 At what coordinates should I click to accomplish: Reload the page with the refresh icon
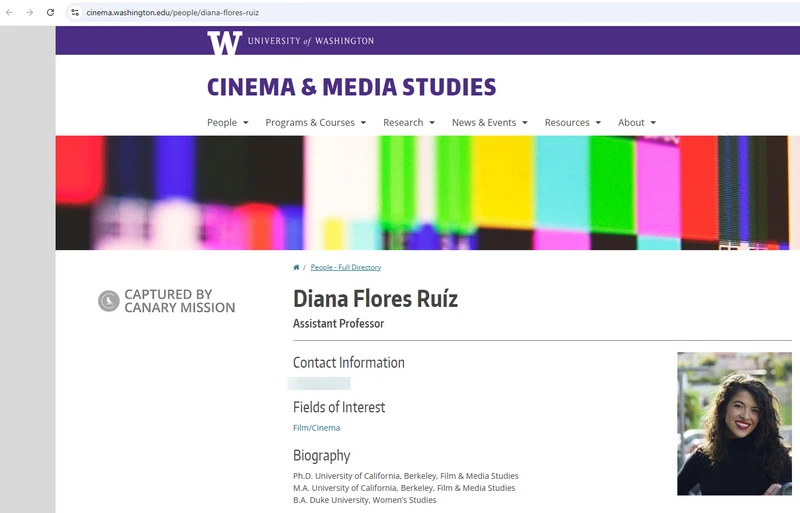point(50,12)
